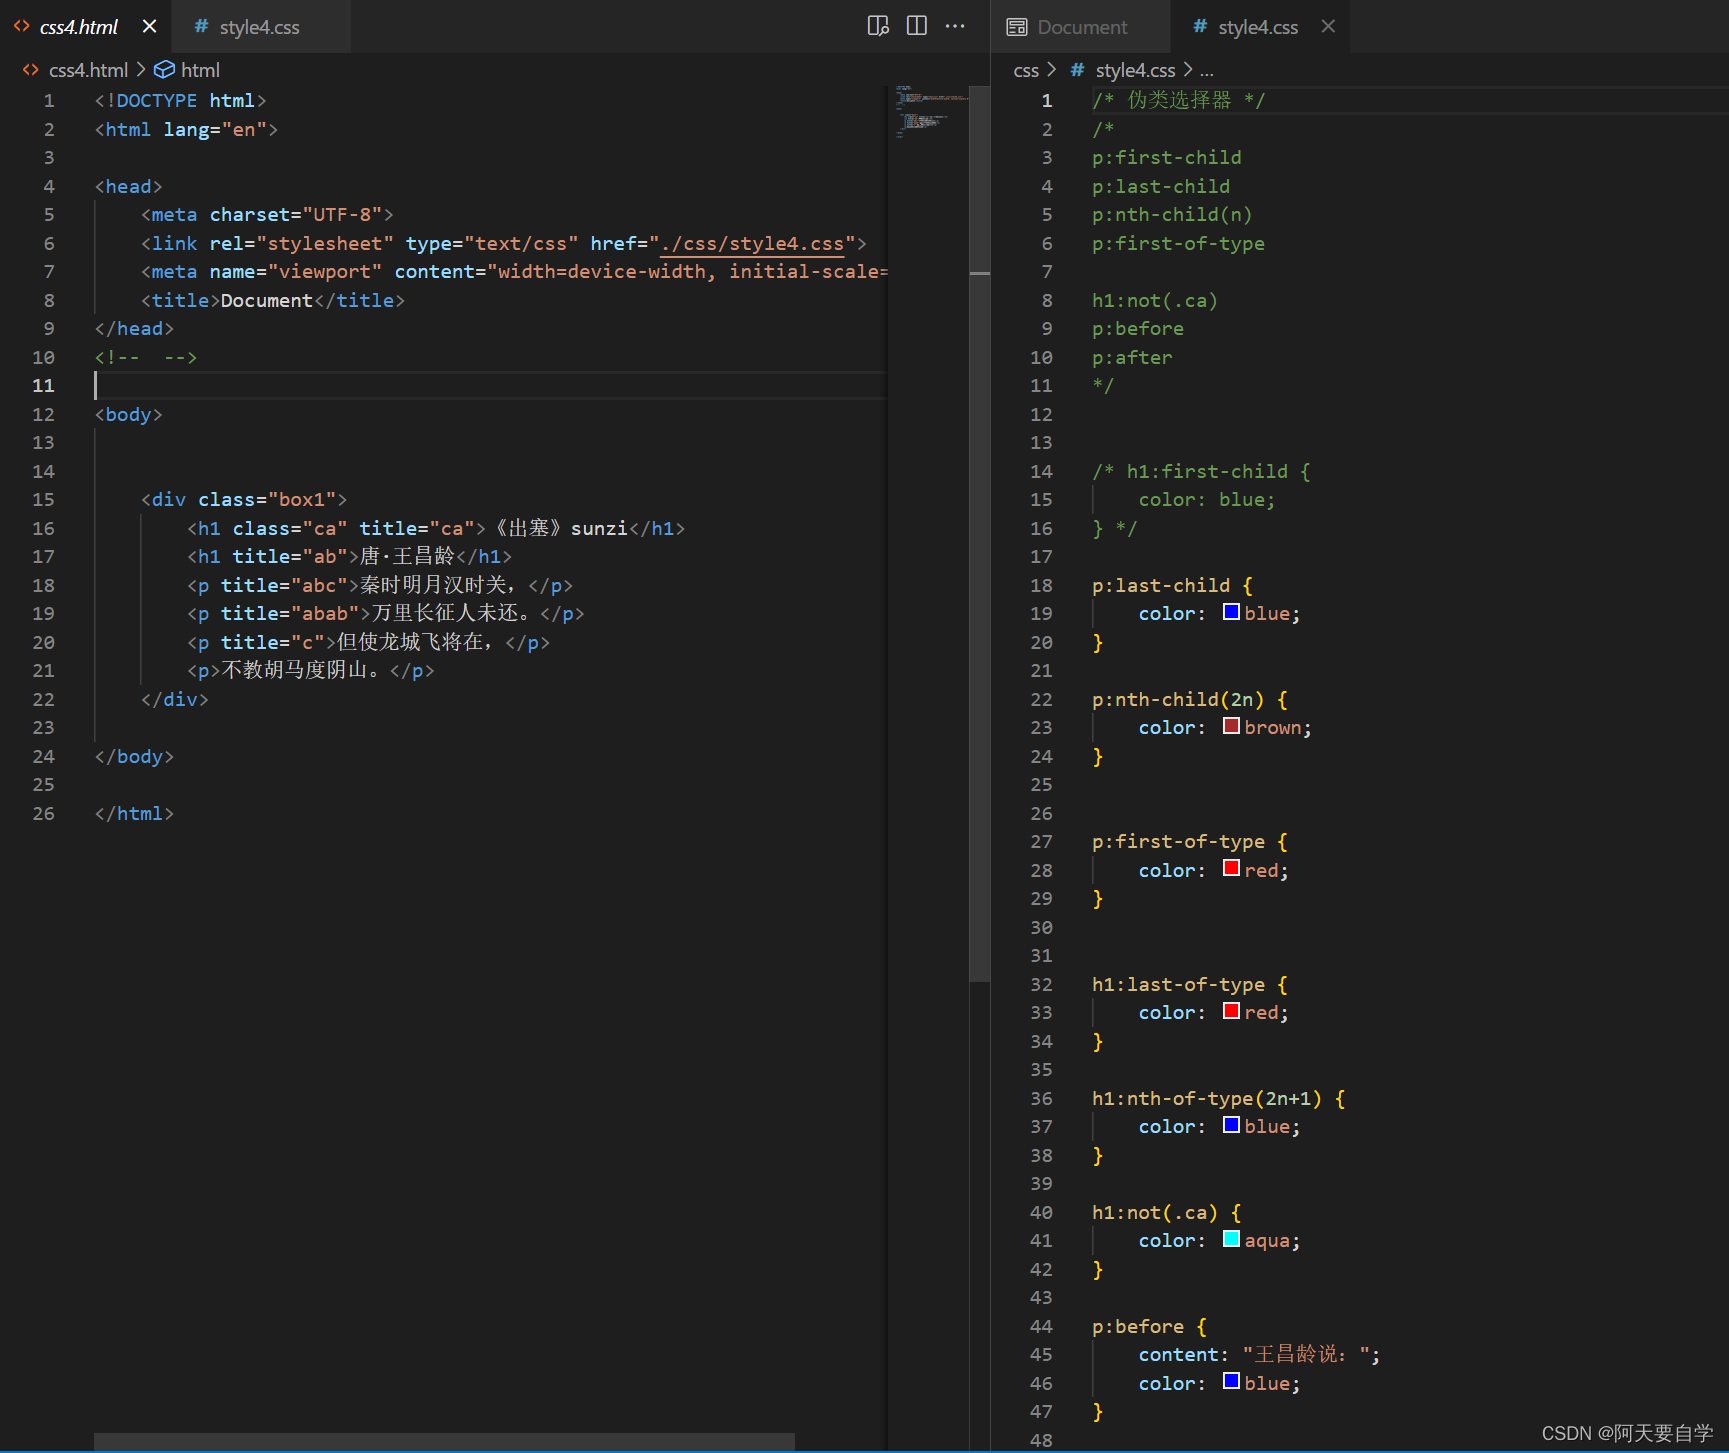Click the Document tab preview icon
Screen dimensions: 1729x1453
click(1017, 27)
